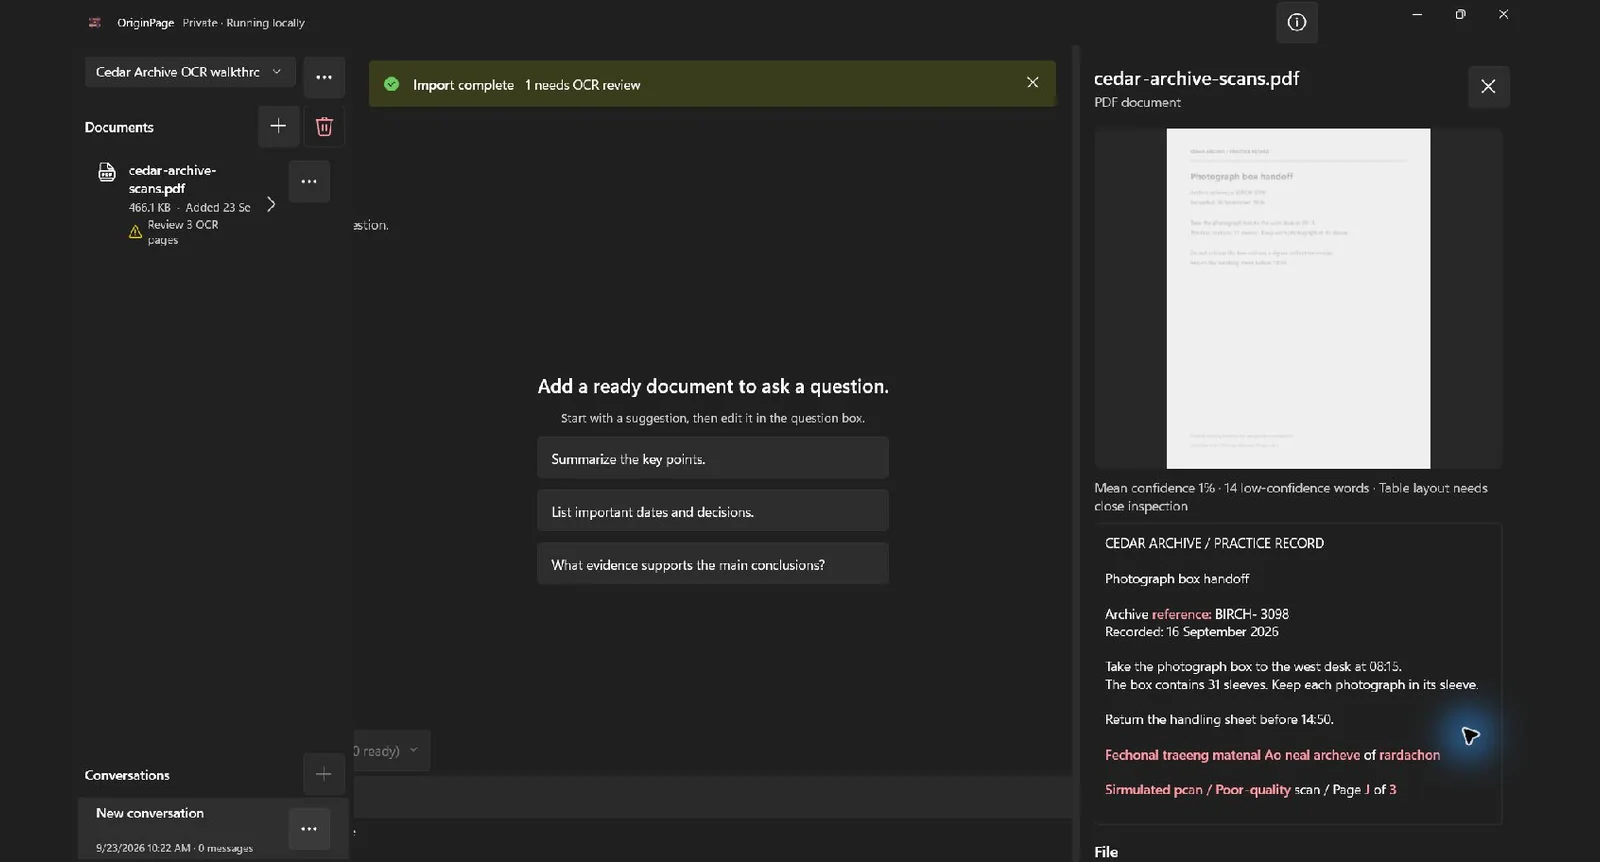
Task: Open more options for cedar-archive-scans.pdf
Action: [309, 181]
